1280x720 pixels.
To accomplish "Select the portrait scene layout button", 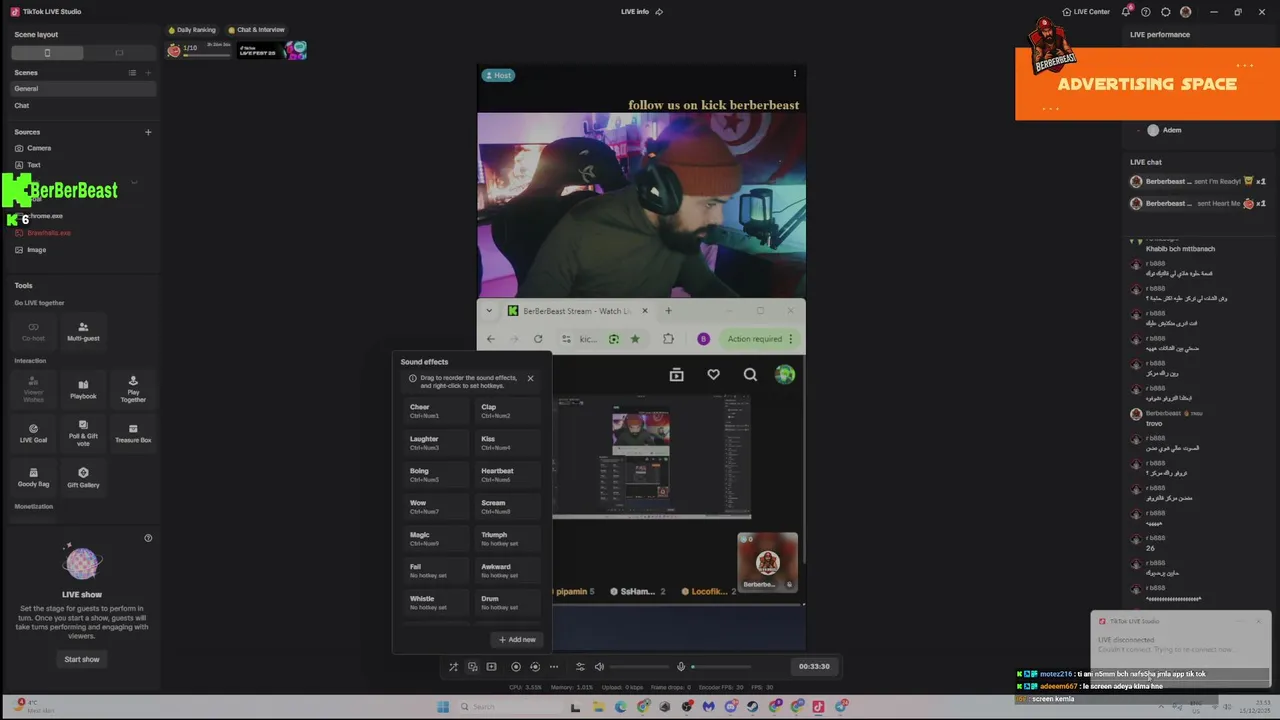I will 47,53.
